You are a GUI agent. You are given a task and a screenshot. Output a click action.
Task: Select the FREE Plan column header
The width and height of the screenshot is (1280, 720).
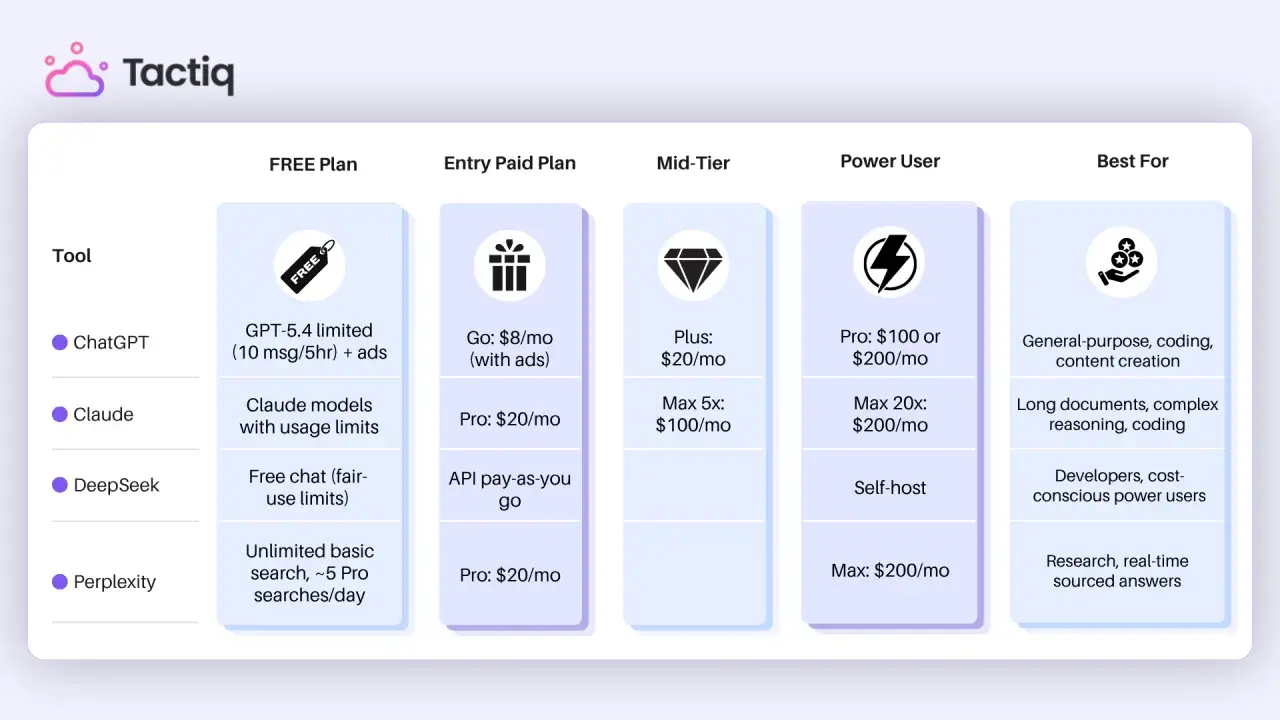point(313,165)
